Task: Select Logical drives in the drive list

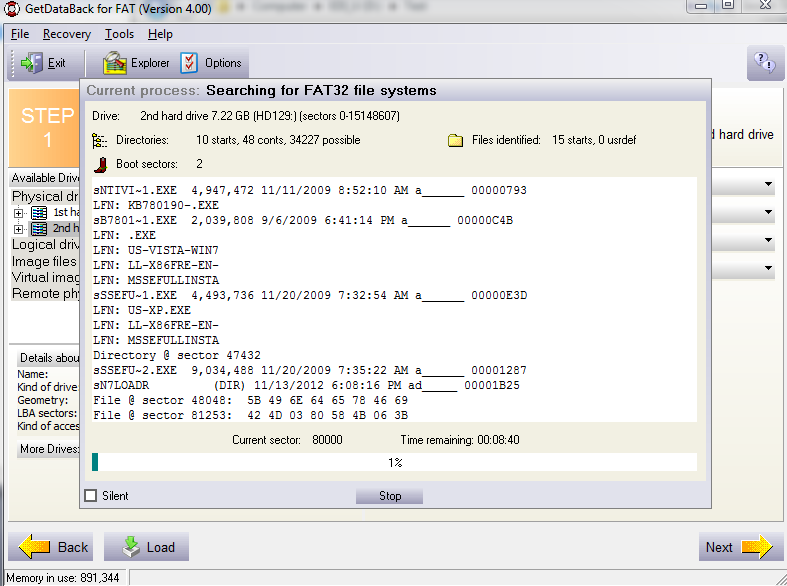Action: coord(45,244)
